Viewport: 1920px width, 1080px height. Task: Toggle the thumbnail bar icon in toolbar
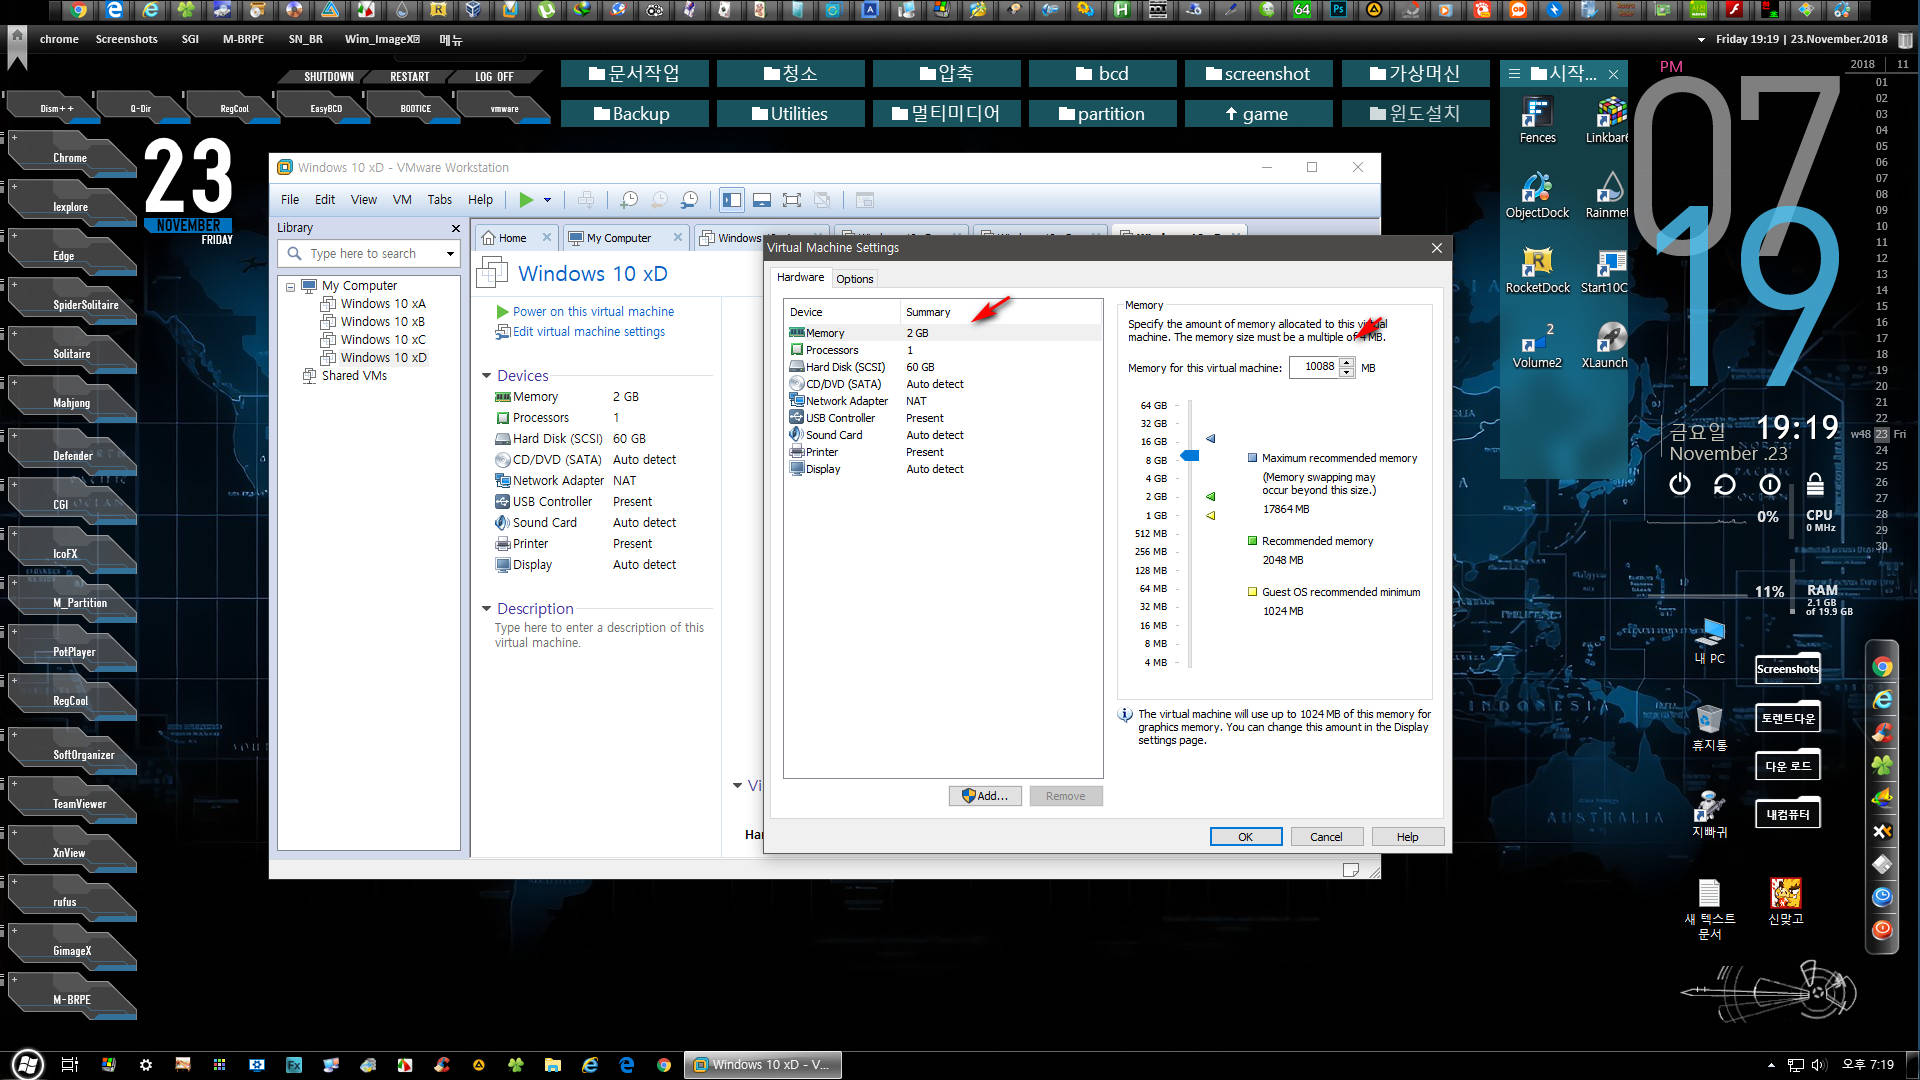(762, 200)
